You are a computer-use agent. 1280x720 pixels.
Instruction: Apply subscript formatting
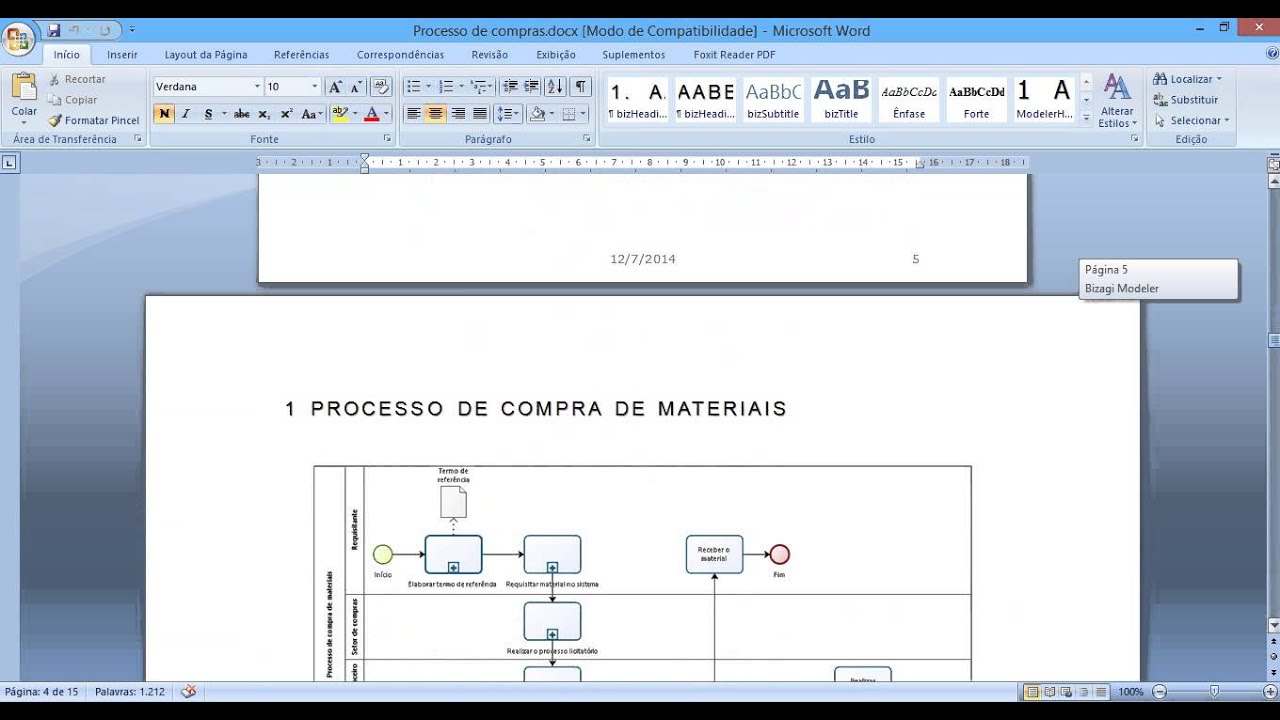pos(264,114)
